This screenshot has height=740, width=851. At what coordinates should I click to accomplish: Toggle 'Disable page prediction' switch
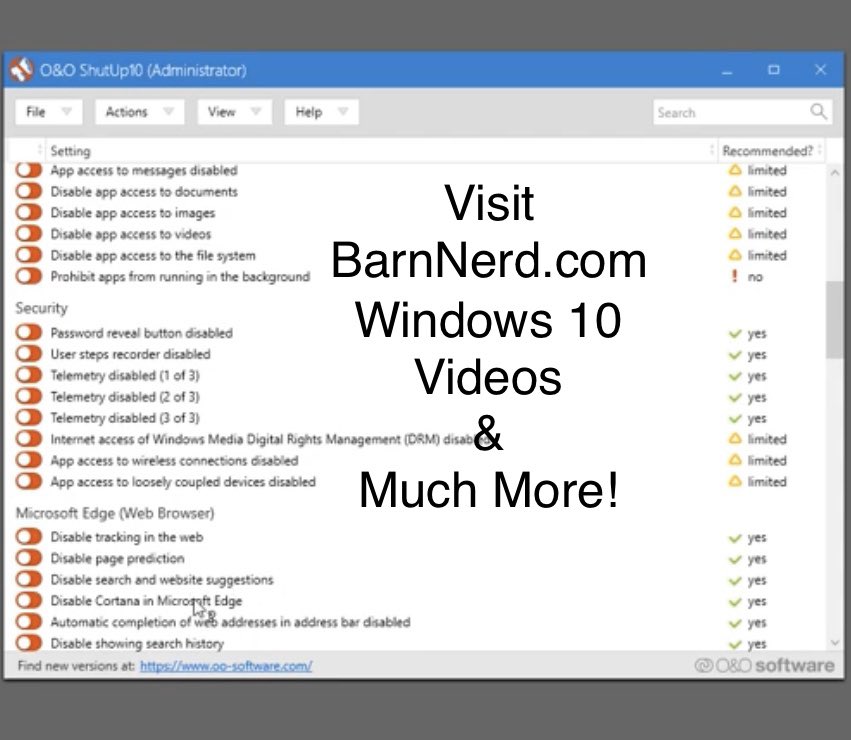pyautogui.click(x=29, y=558)
